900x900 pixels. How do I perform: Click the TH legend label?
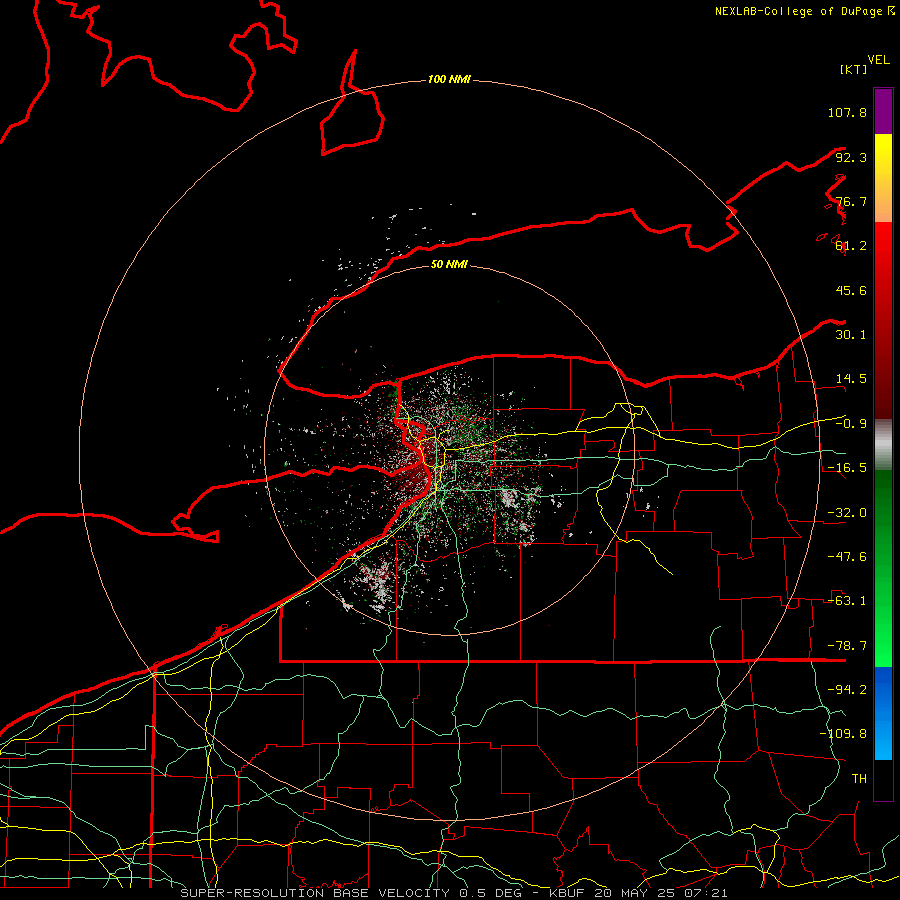coord(859,779)
